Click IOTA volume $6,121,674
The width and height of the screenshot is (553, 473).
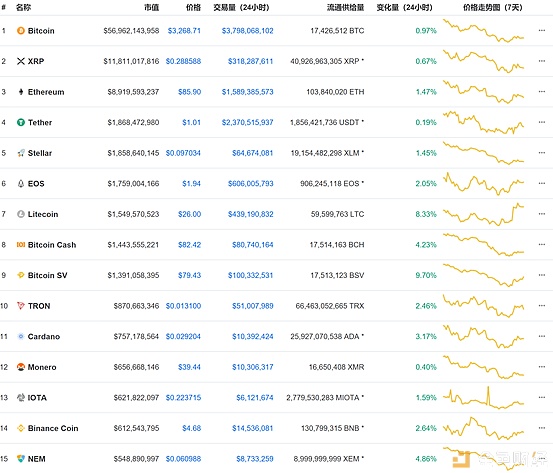point(255,398)
